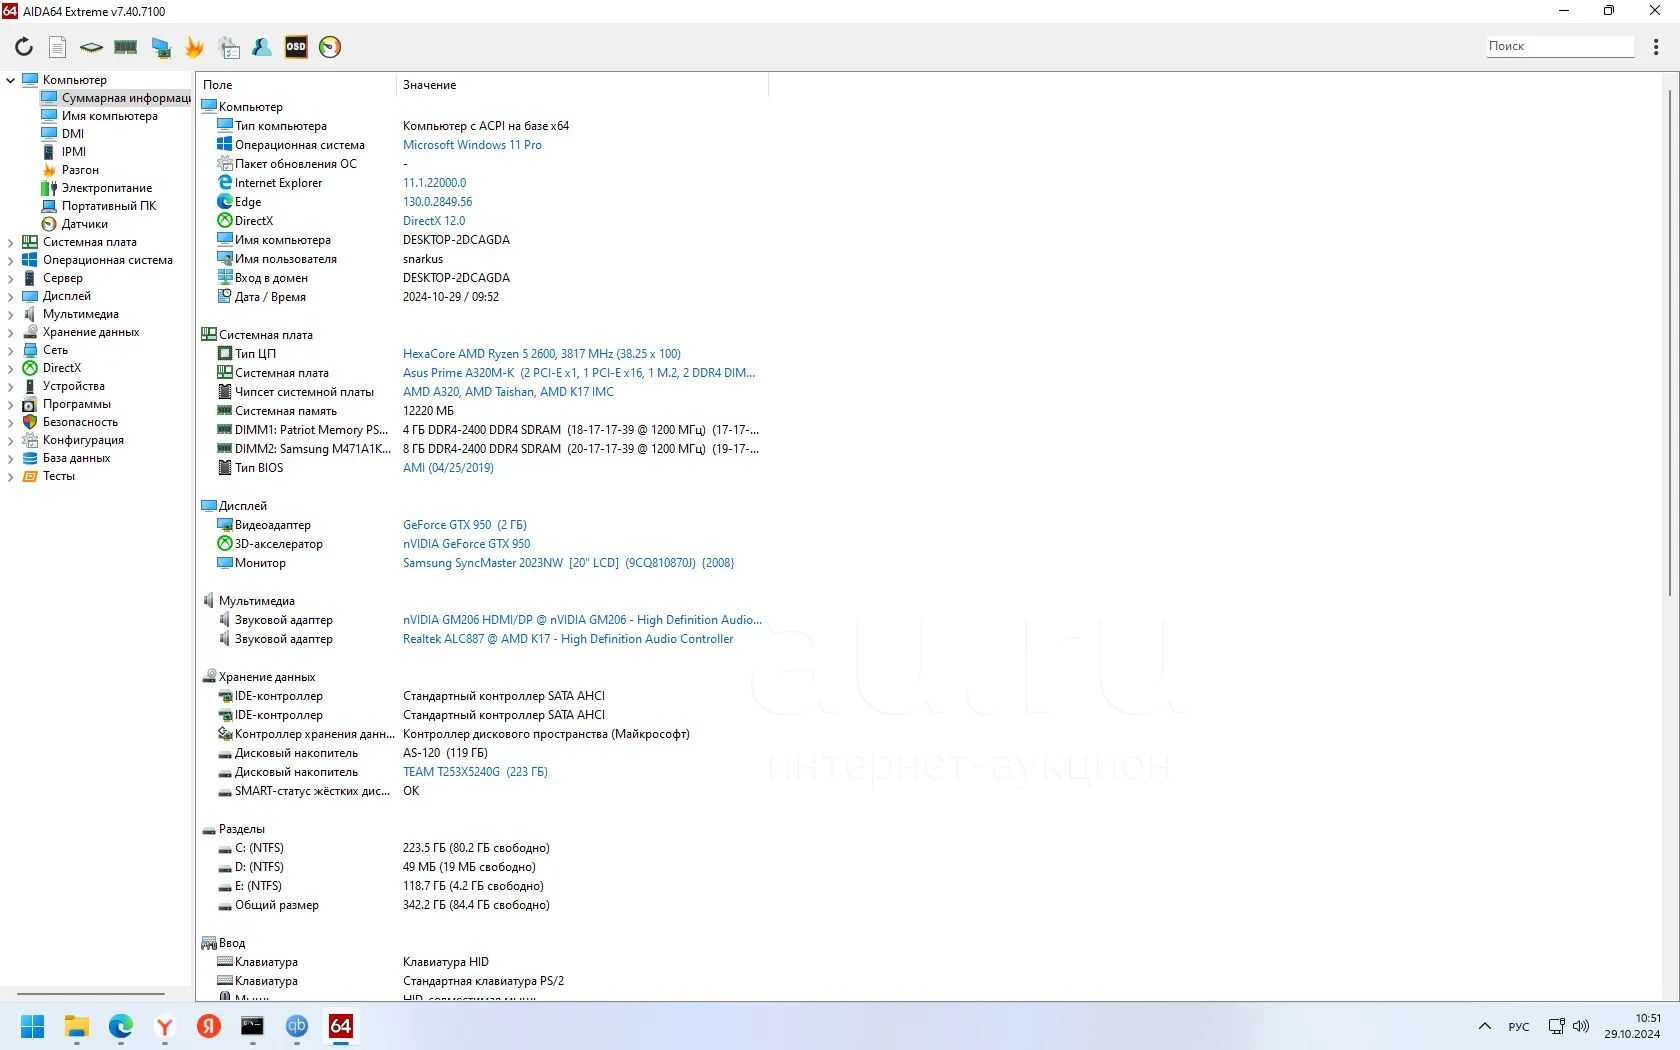The height and width of the screenshot is (1050, 1680).
Task: Expand the Устройства tree node
Action: click(x=11, y=386)
